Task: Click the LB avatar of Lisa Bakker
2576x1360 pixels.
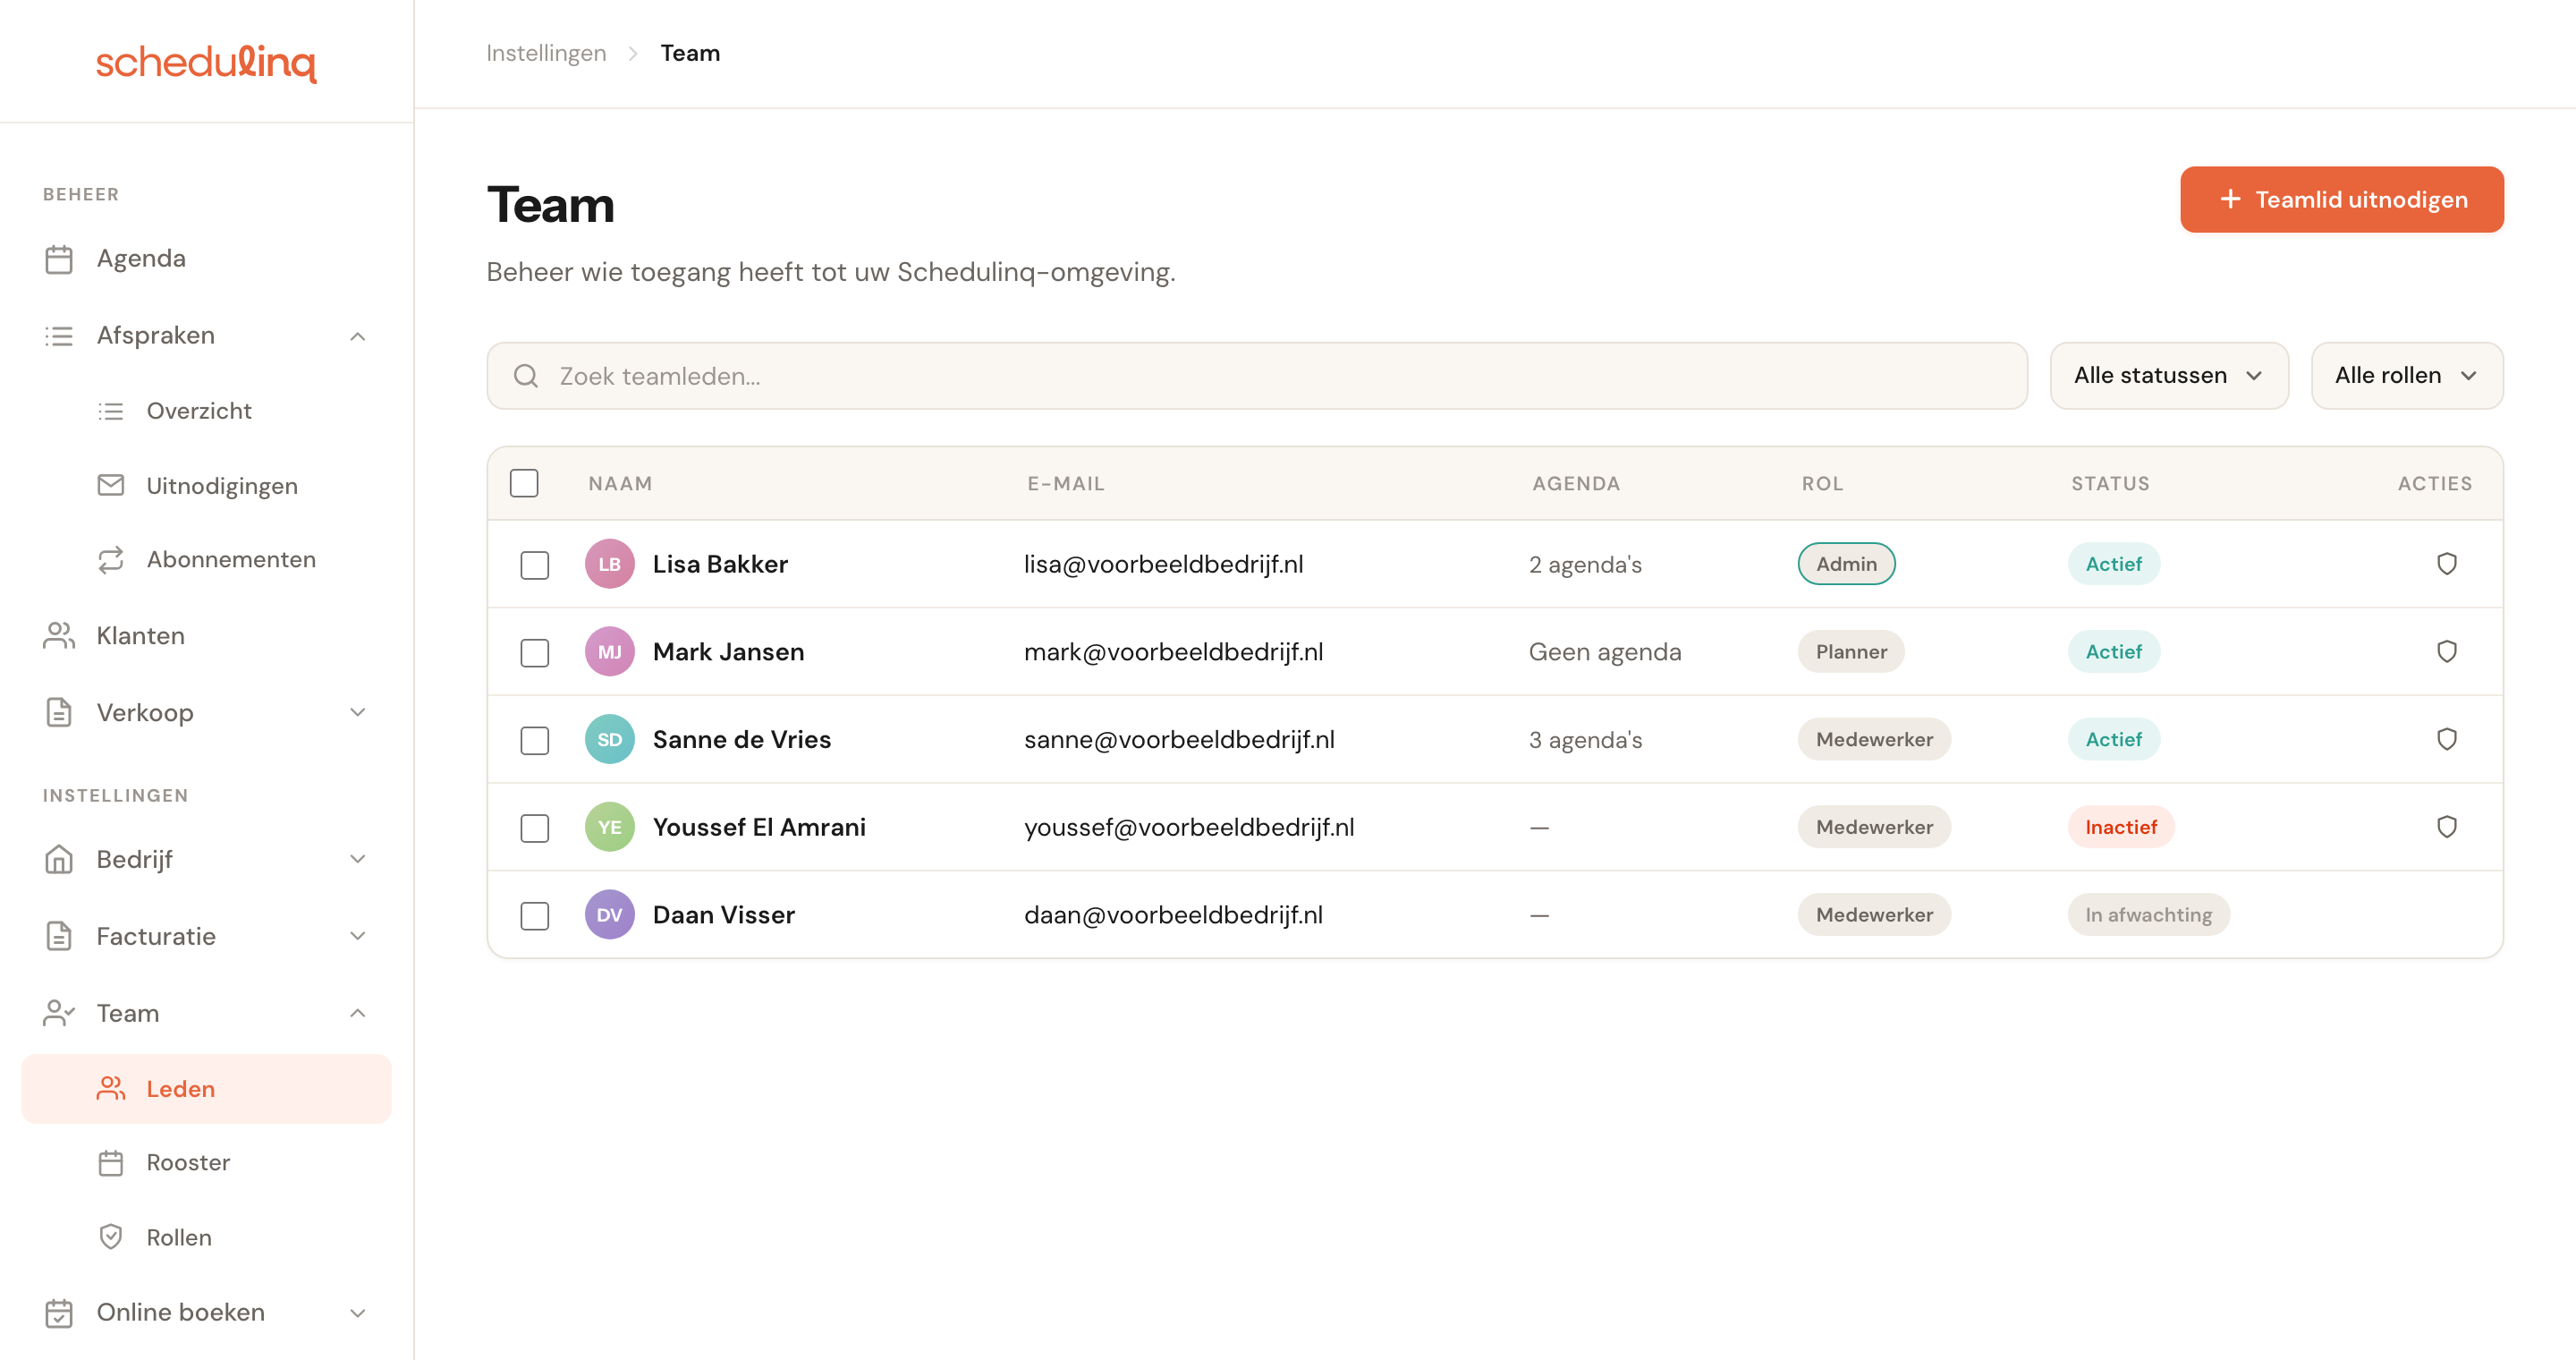Action: (610, 564)
